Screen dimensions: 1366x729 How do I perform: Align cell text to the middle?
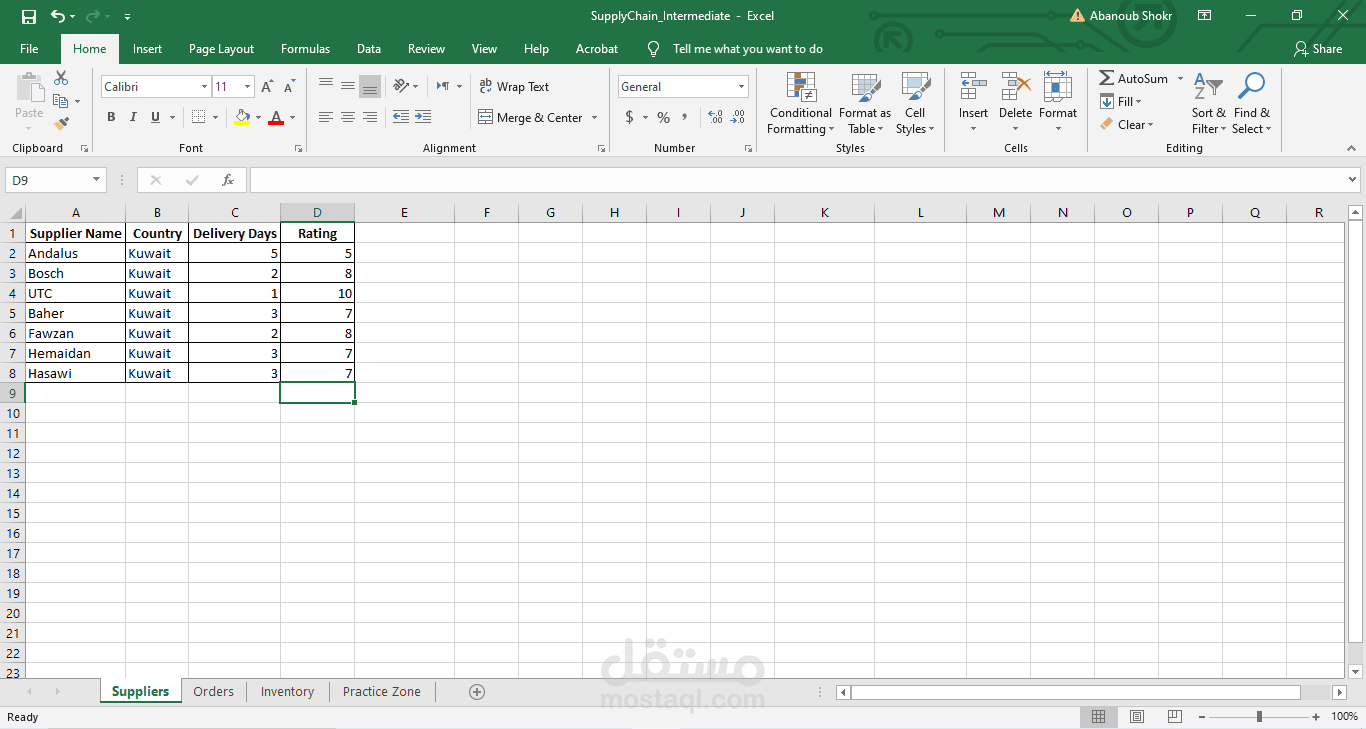tap(348, 86)
